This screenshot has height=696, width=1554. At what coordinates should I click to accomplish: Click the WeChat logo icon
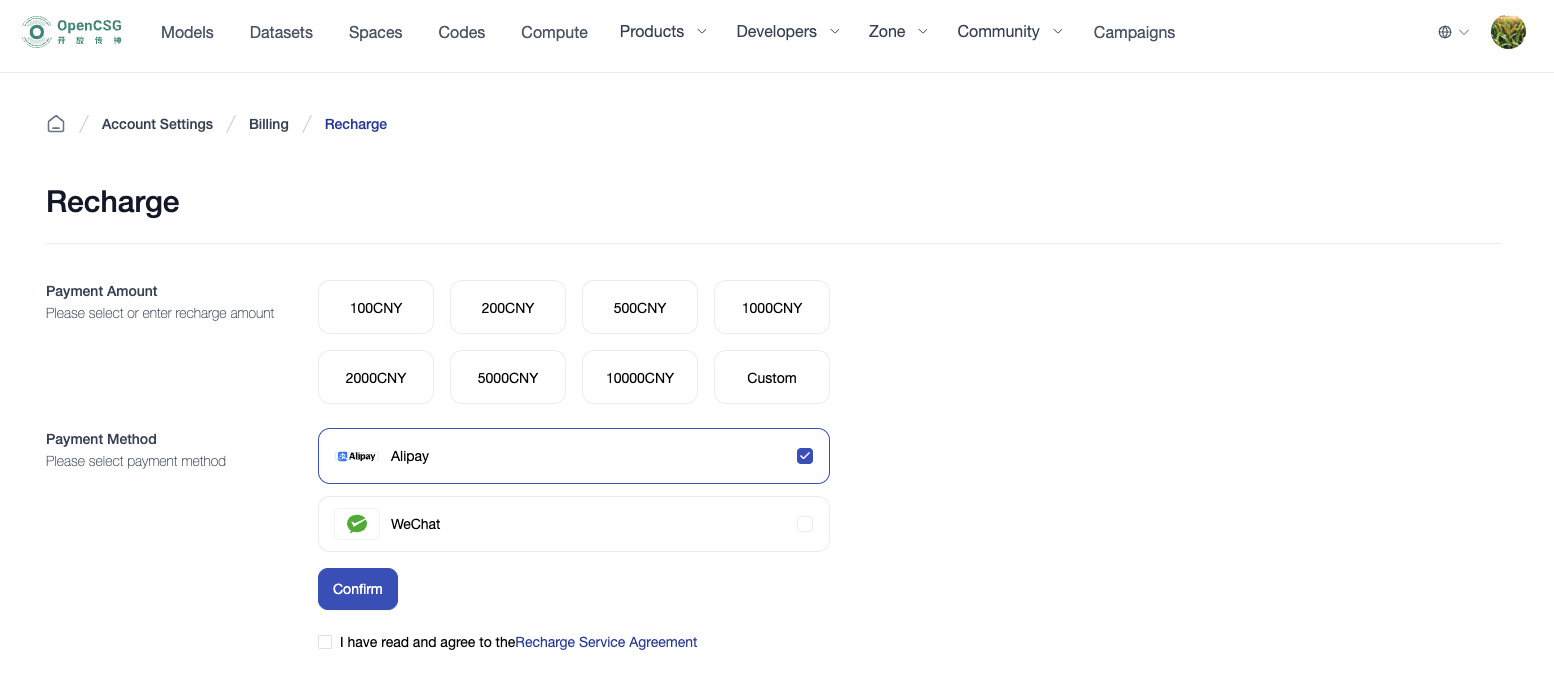pos(357,524)
